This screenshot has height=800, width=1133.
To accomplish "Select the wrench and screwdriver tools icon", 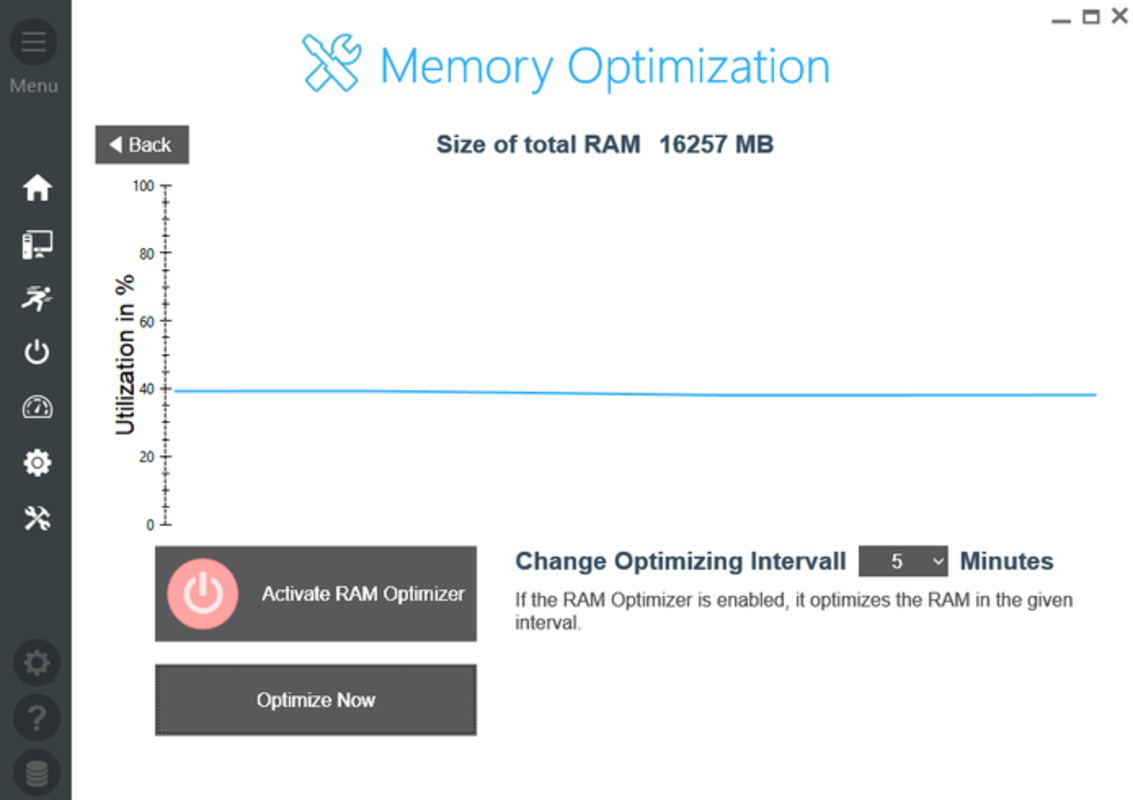I will coord(37,517).
